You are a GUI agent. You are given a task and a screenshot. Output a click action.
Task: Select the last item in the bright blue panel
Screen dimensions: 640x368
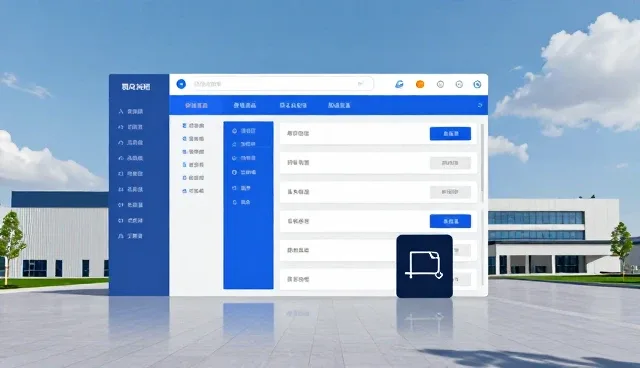coord(242,202)
